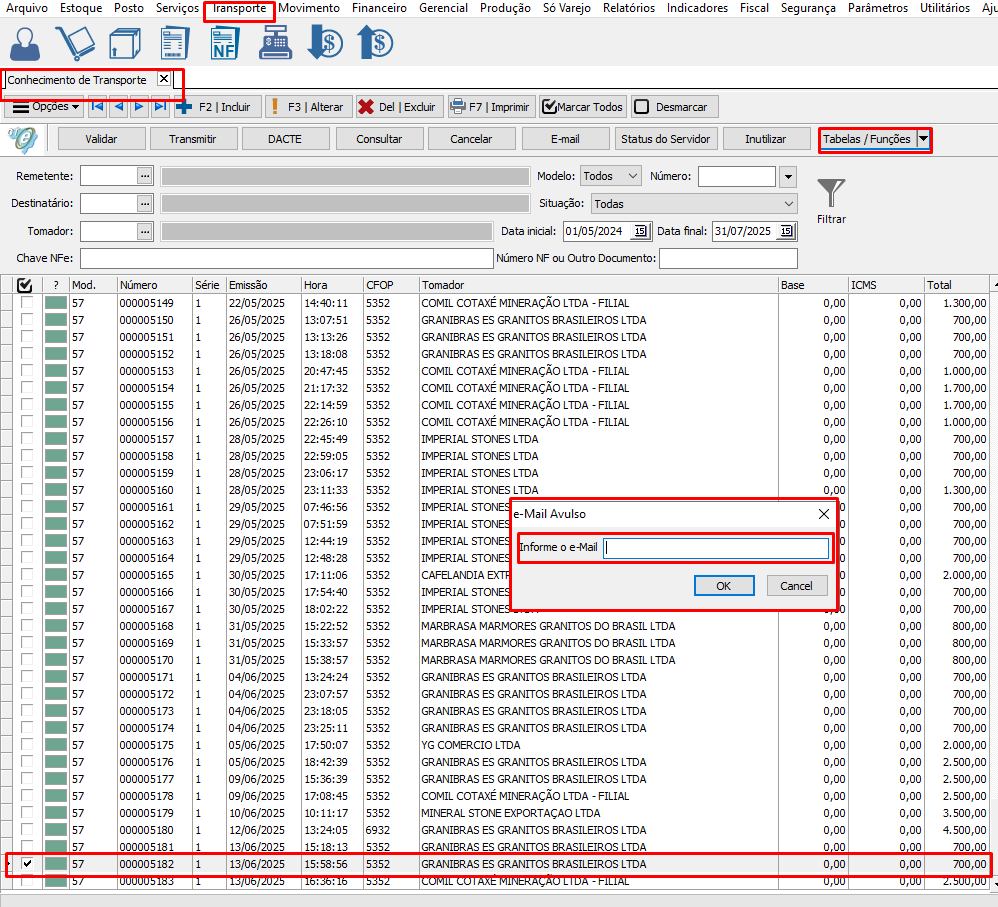Open the Financeiro menu
Image resolution: width=998 pixels, height=907 pixels.
point(379,8)
